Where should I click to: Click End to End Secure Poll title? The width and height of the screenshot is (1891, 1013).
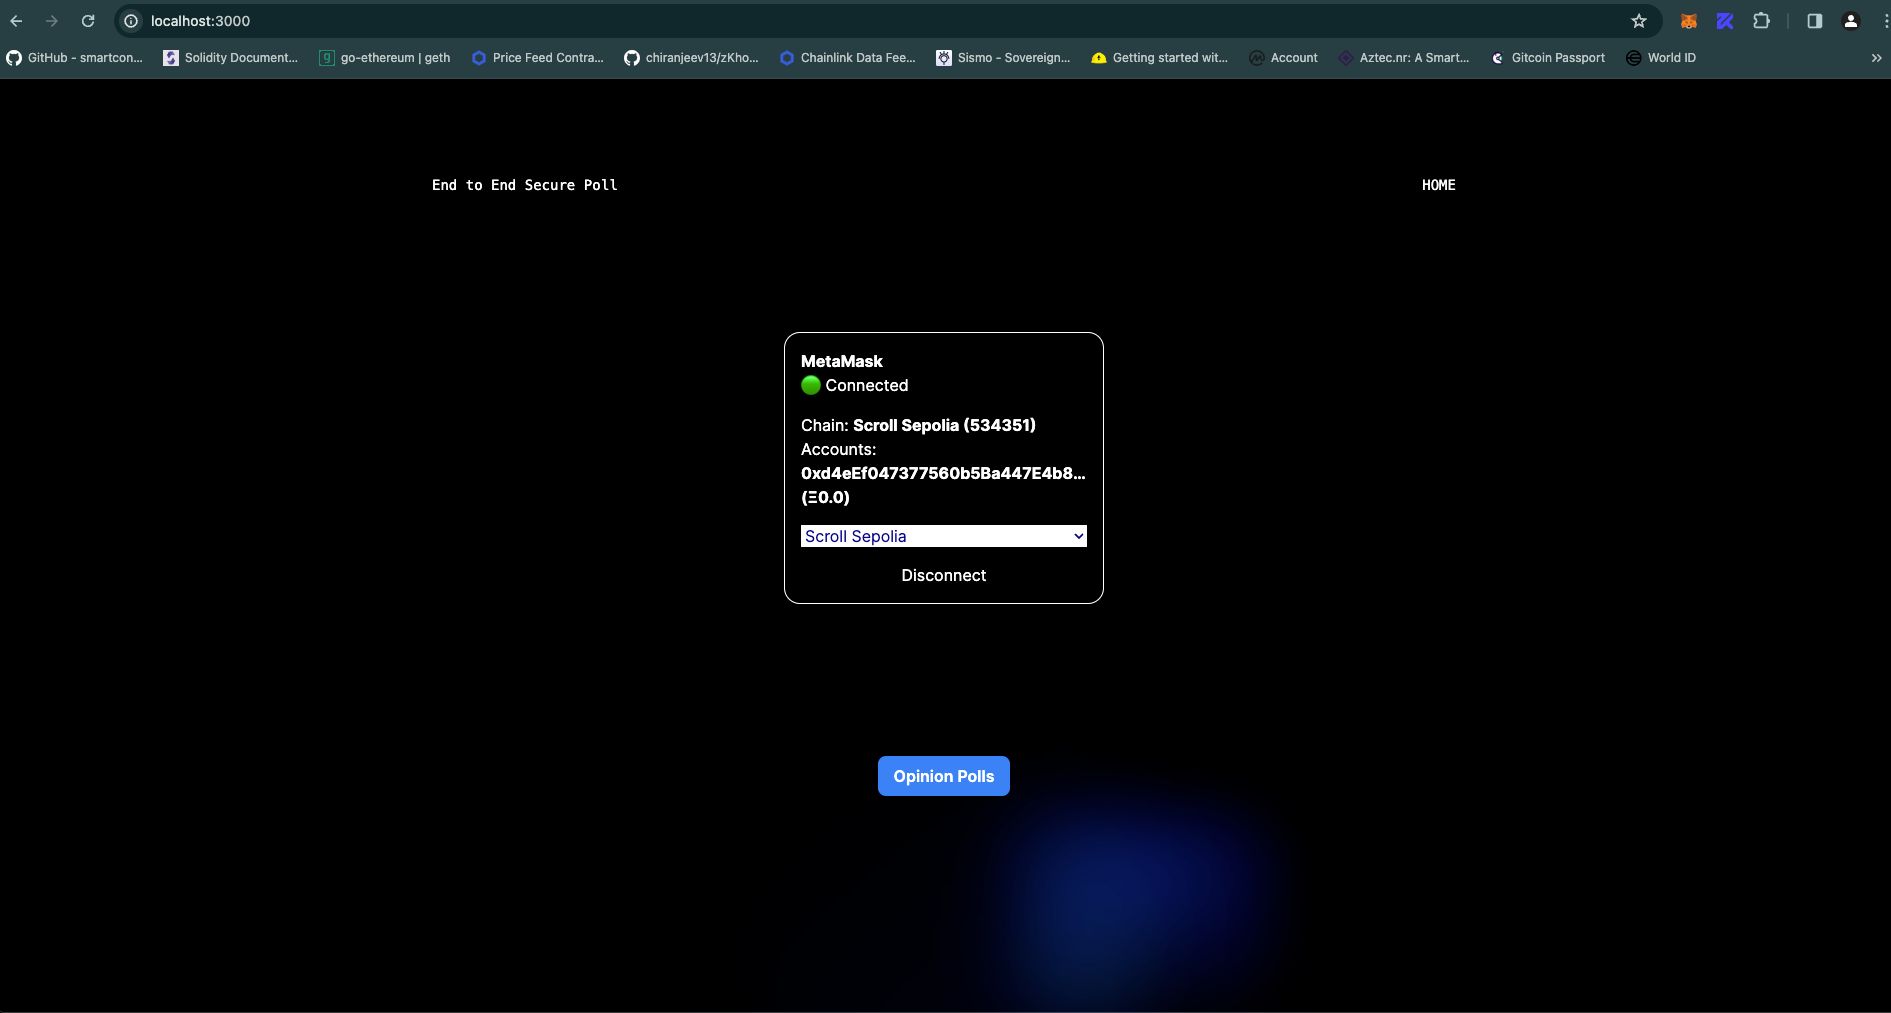click(524, 185)
